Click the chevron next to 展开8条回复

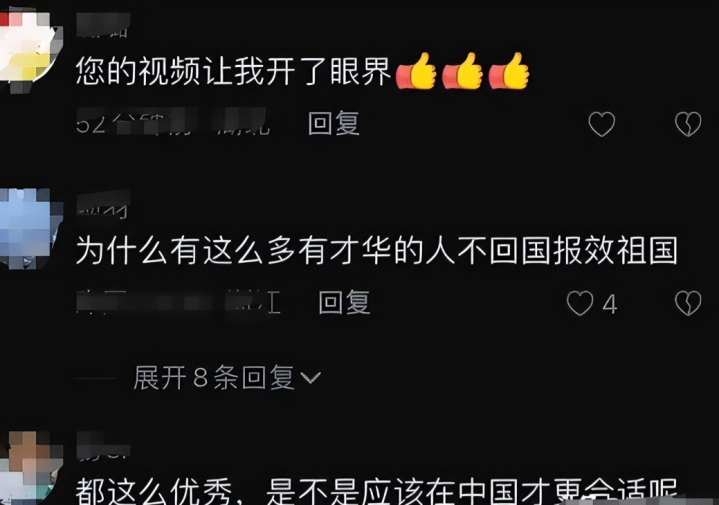pyautogui.click(x=310, y=378)
